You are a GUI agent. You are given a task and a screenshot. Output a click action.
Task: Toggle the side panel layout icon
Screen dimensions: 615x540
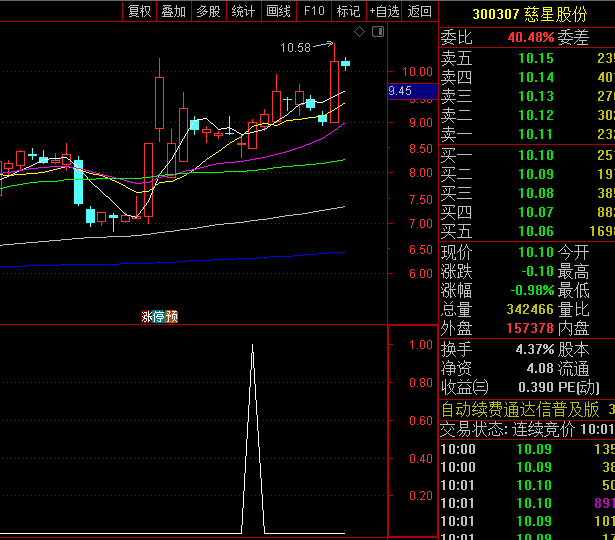378,31
